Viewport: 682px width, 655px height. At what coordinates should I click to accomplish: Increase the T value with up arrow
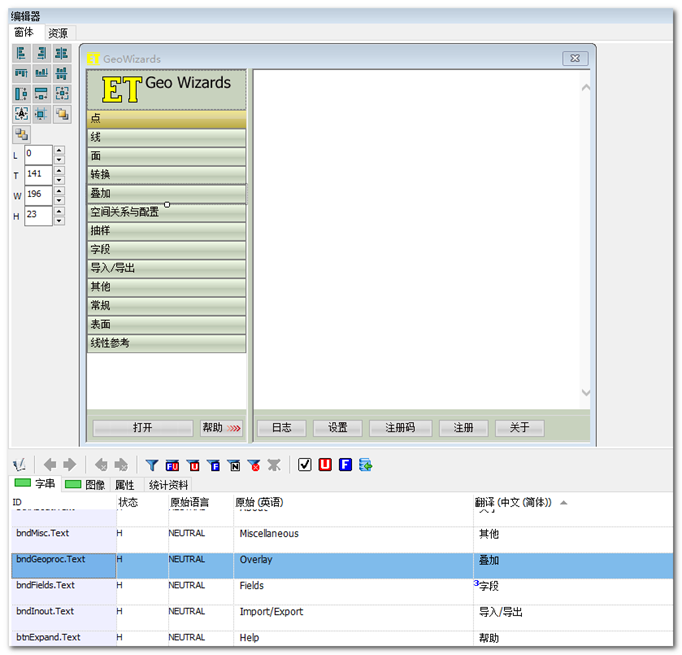tap(59, 170)
